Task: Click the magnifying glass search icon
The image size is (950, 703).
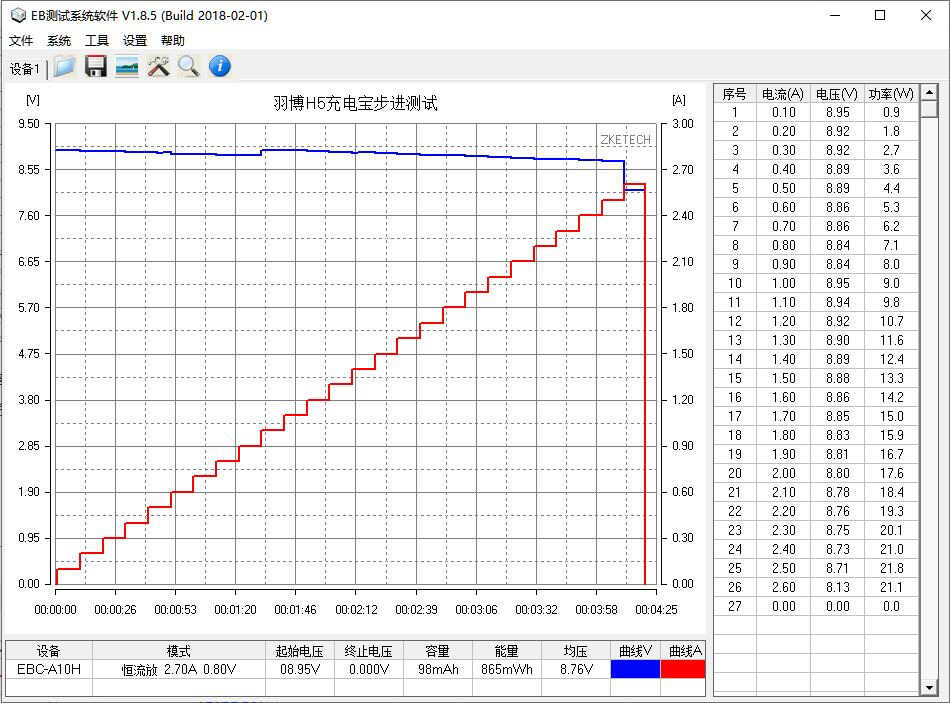Action: (188, 66)
